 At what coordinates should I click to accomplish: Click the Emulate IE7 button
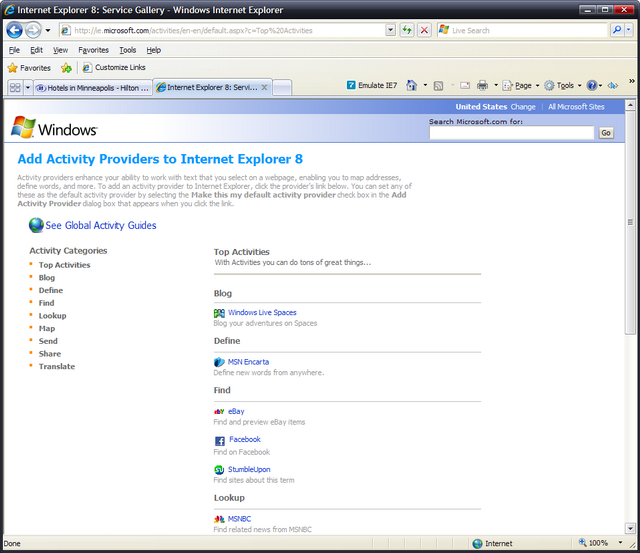(x=372, y=85)
